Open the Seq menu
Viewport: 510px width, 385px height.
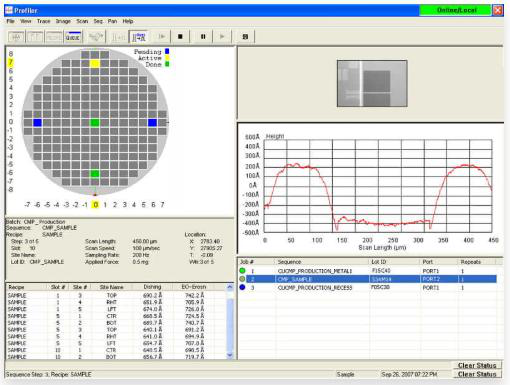pyautogui.click(x=98, y=21)
